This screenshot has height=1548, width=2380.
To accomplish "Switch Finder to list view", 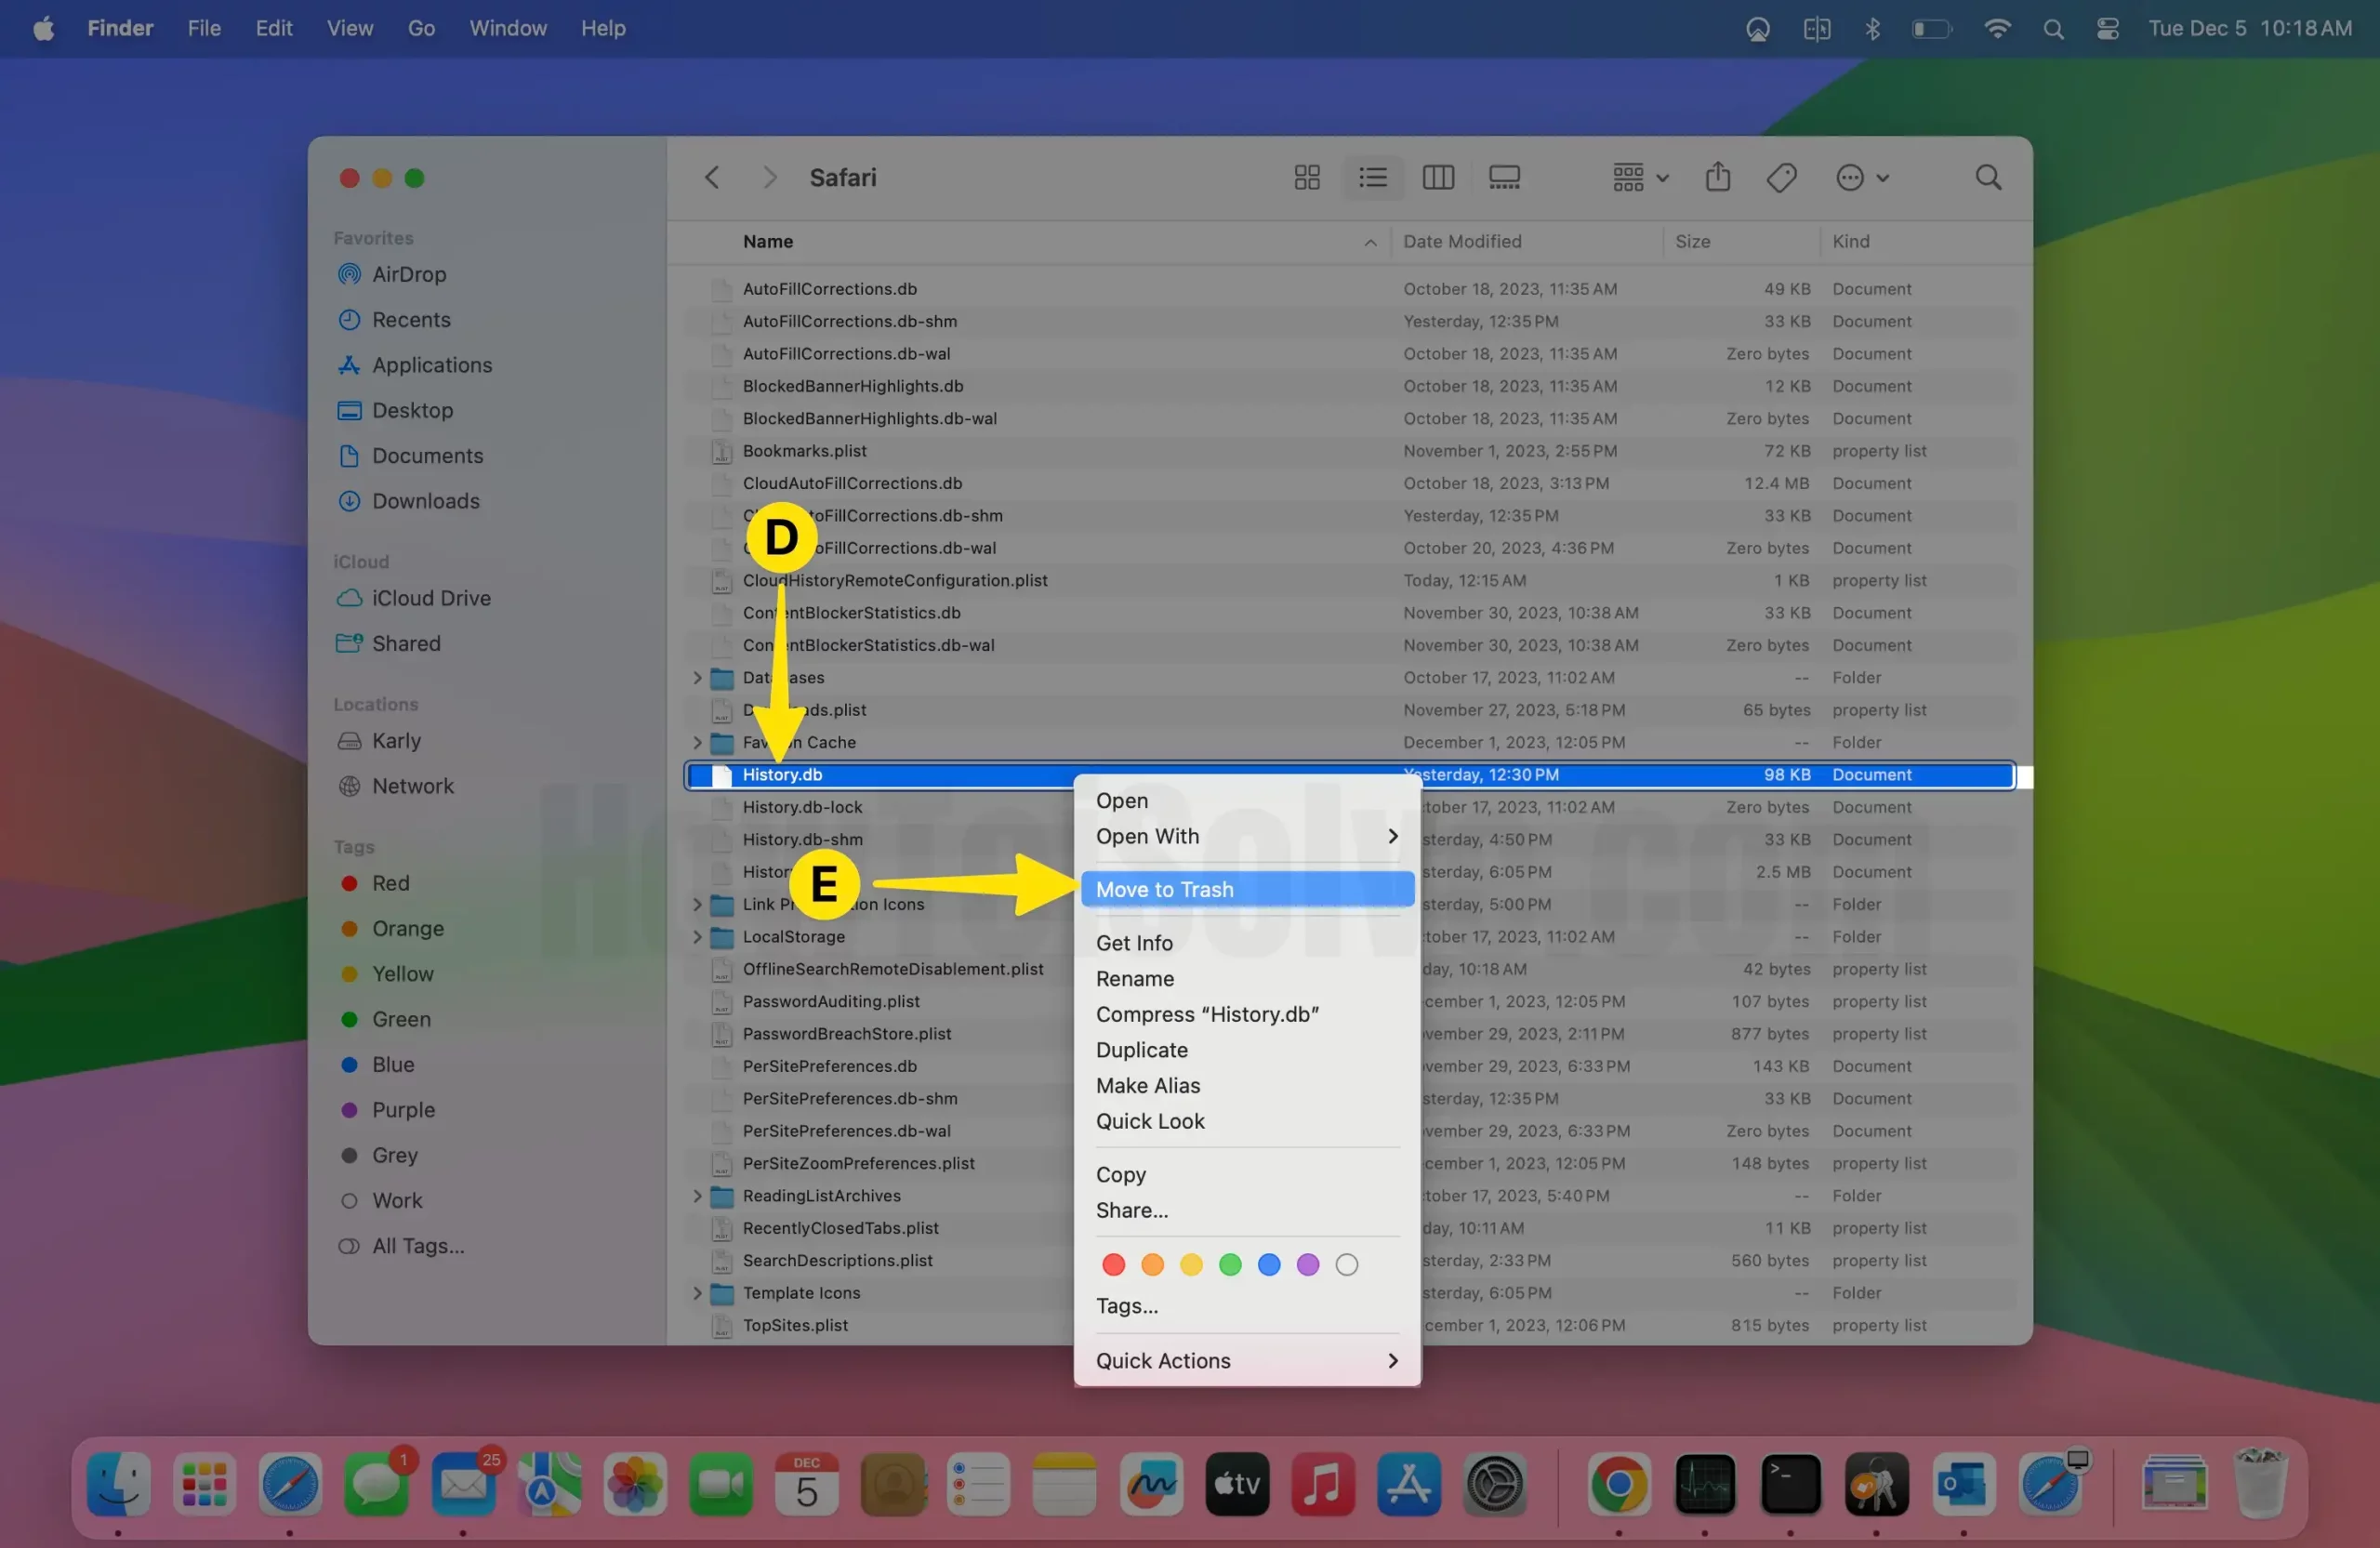I will point(1372,177).
